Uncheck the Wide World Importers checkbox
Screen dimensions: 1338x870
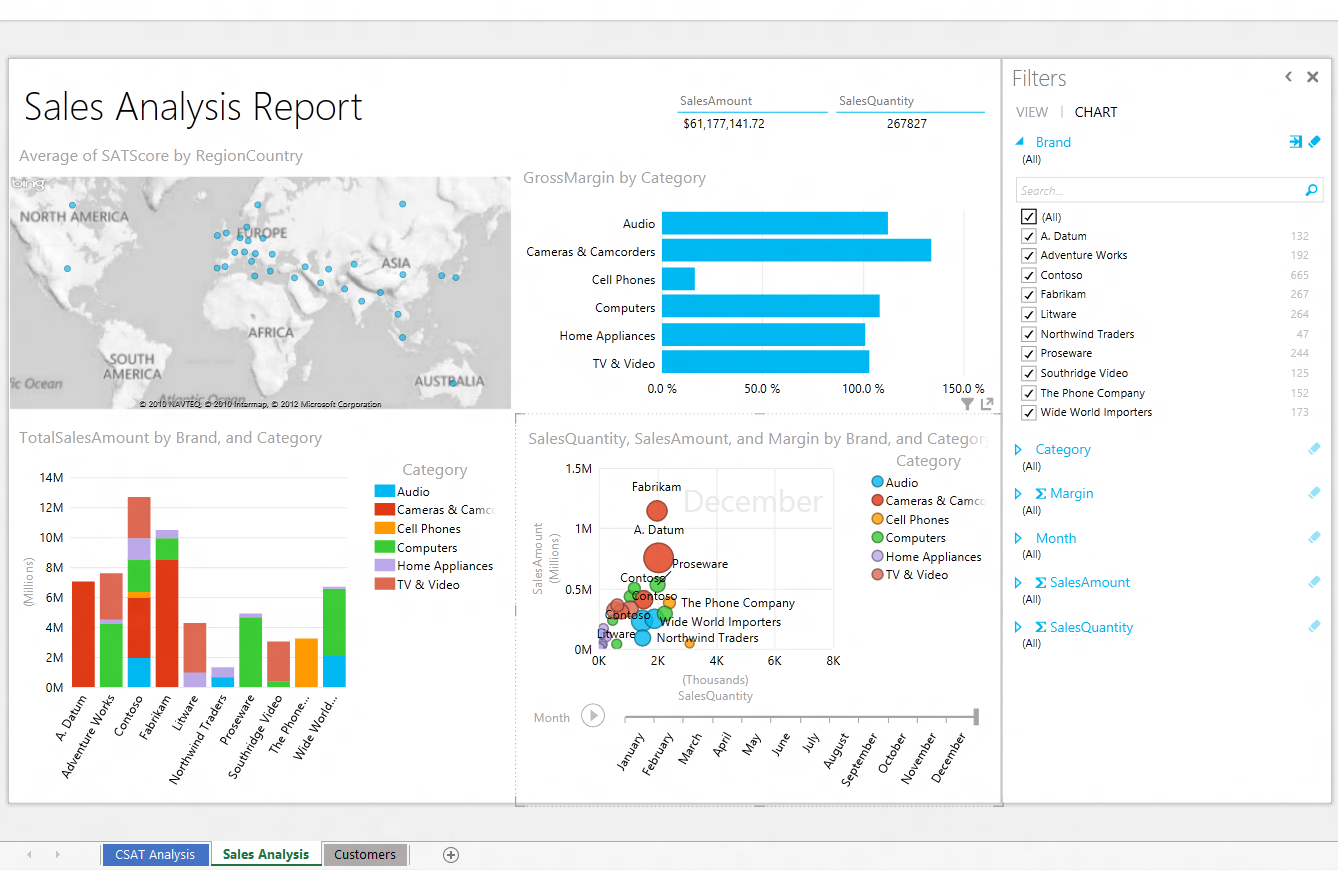[1028, 412]
